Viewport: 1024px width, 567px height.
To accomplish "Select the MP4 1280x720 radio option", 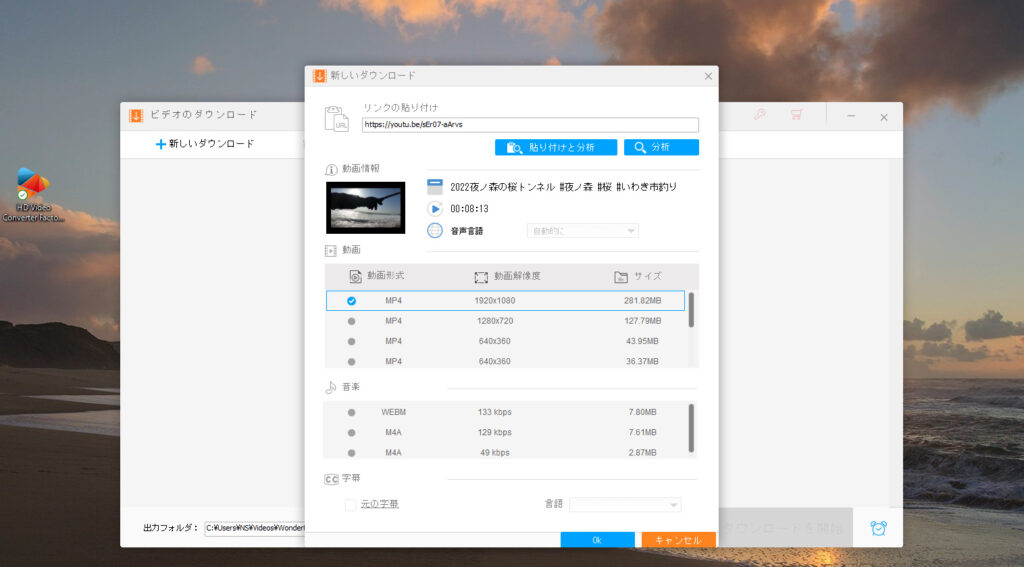I will (x=351, y=321).
